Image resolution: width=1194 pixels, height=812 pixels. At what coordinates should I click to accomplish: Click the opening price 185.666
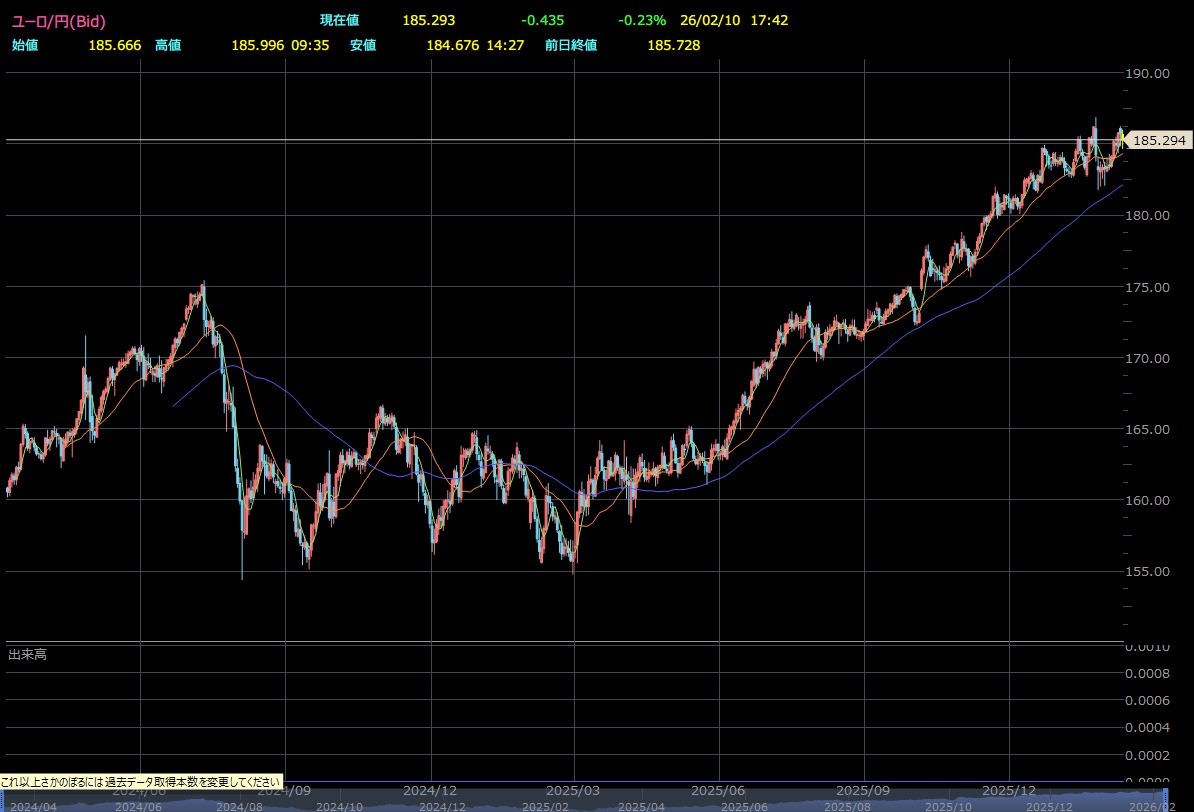pyautogui.click(x=115, y=45)
